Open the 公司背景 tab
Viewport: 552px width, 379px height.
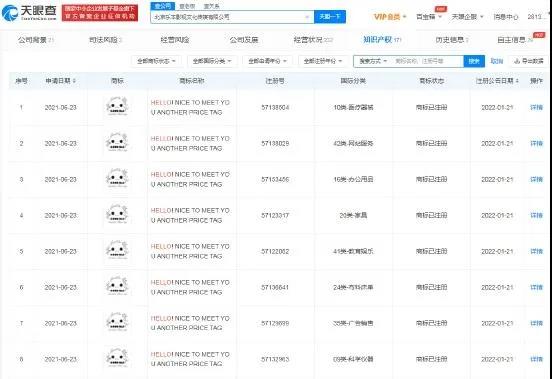(36, 40)
